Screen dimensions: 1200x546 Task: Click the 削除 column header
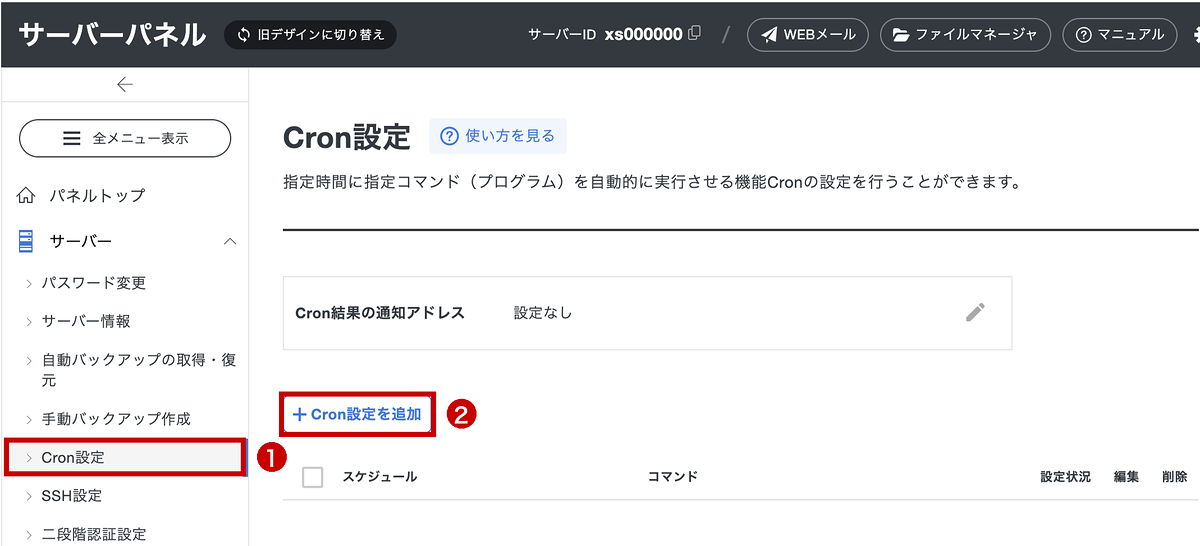tap(1175, 477)
